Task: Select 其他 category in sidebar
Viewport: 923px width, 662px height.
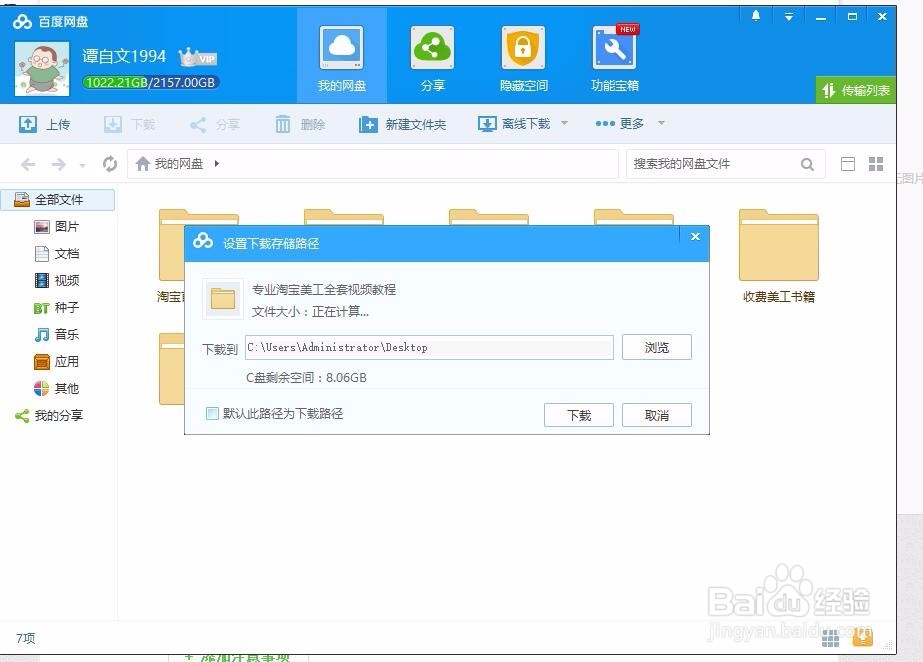Action: point(58,388)
